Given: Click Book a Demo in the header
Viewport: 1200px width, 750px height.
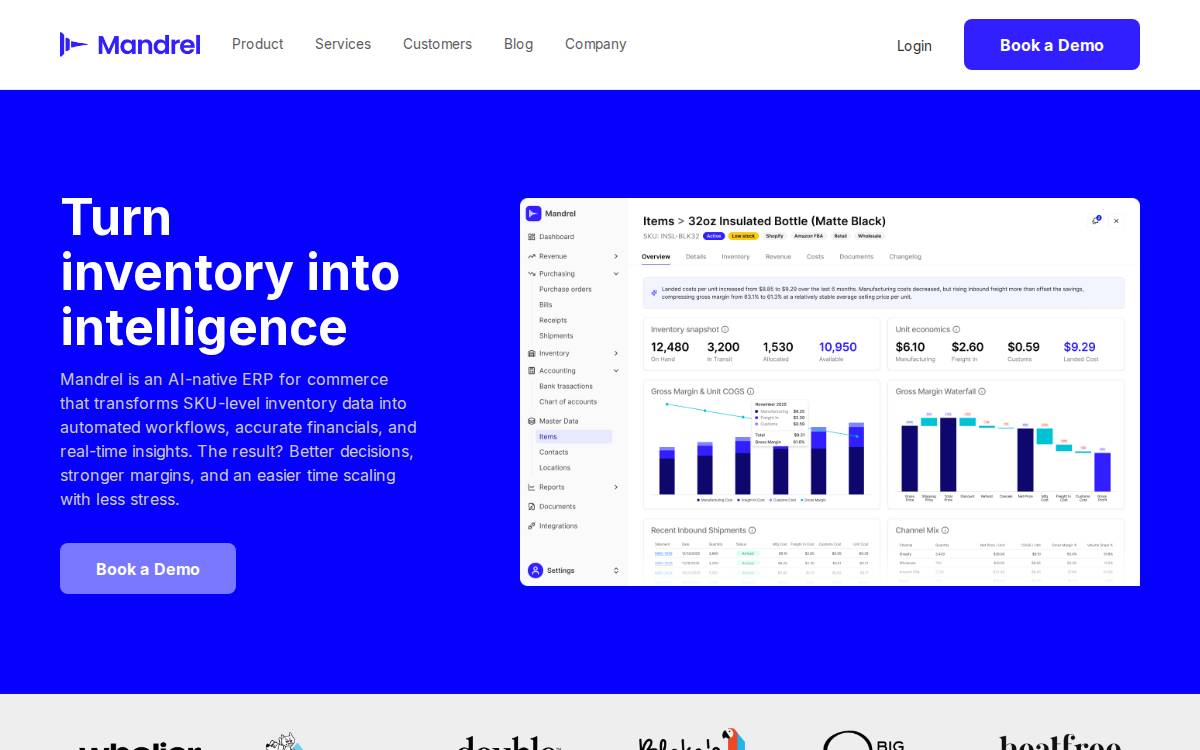Looking at the screenshot, I should pos(1052,45).
